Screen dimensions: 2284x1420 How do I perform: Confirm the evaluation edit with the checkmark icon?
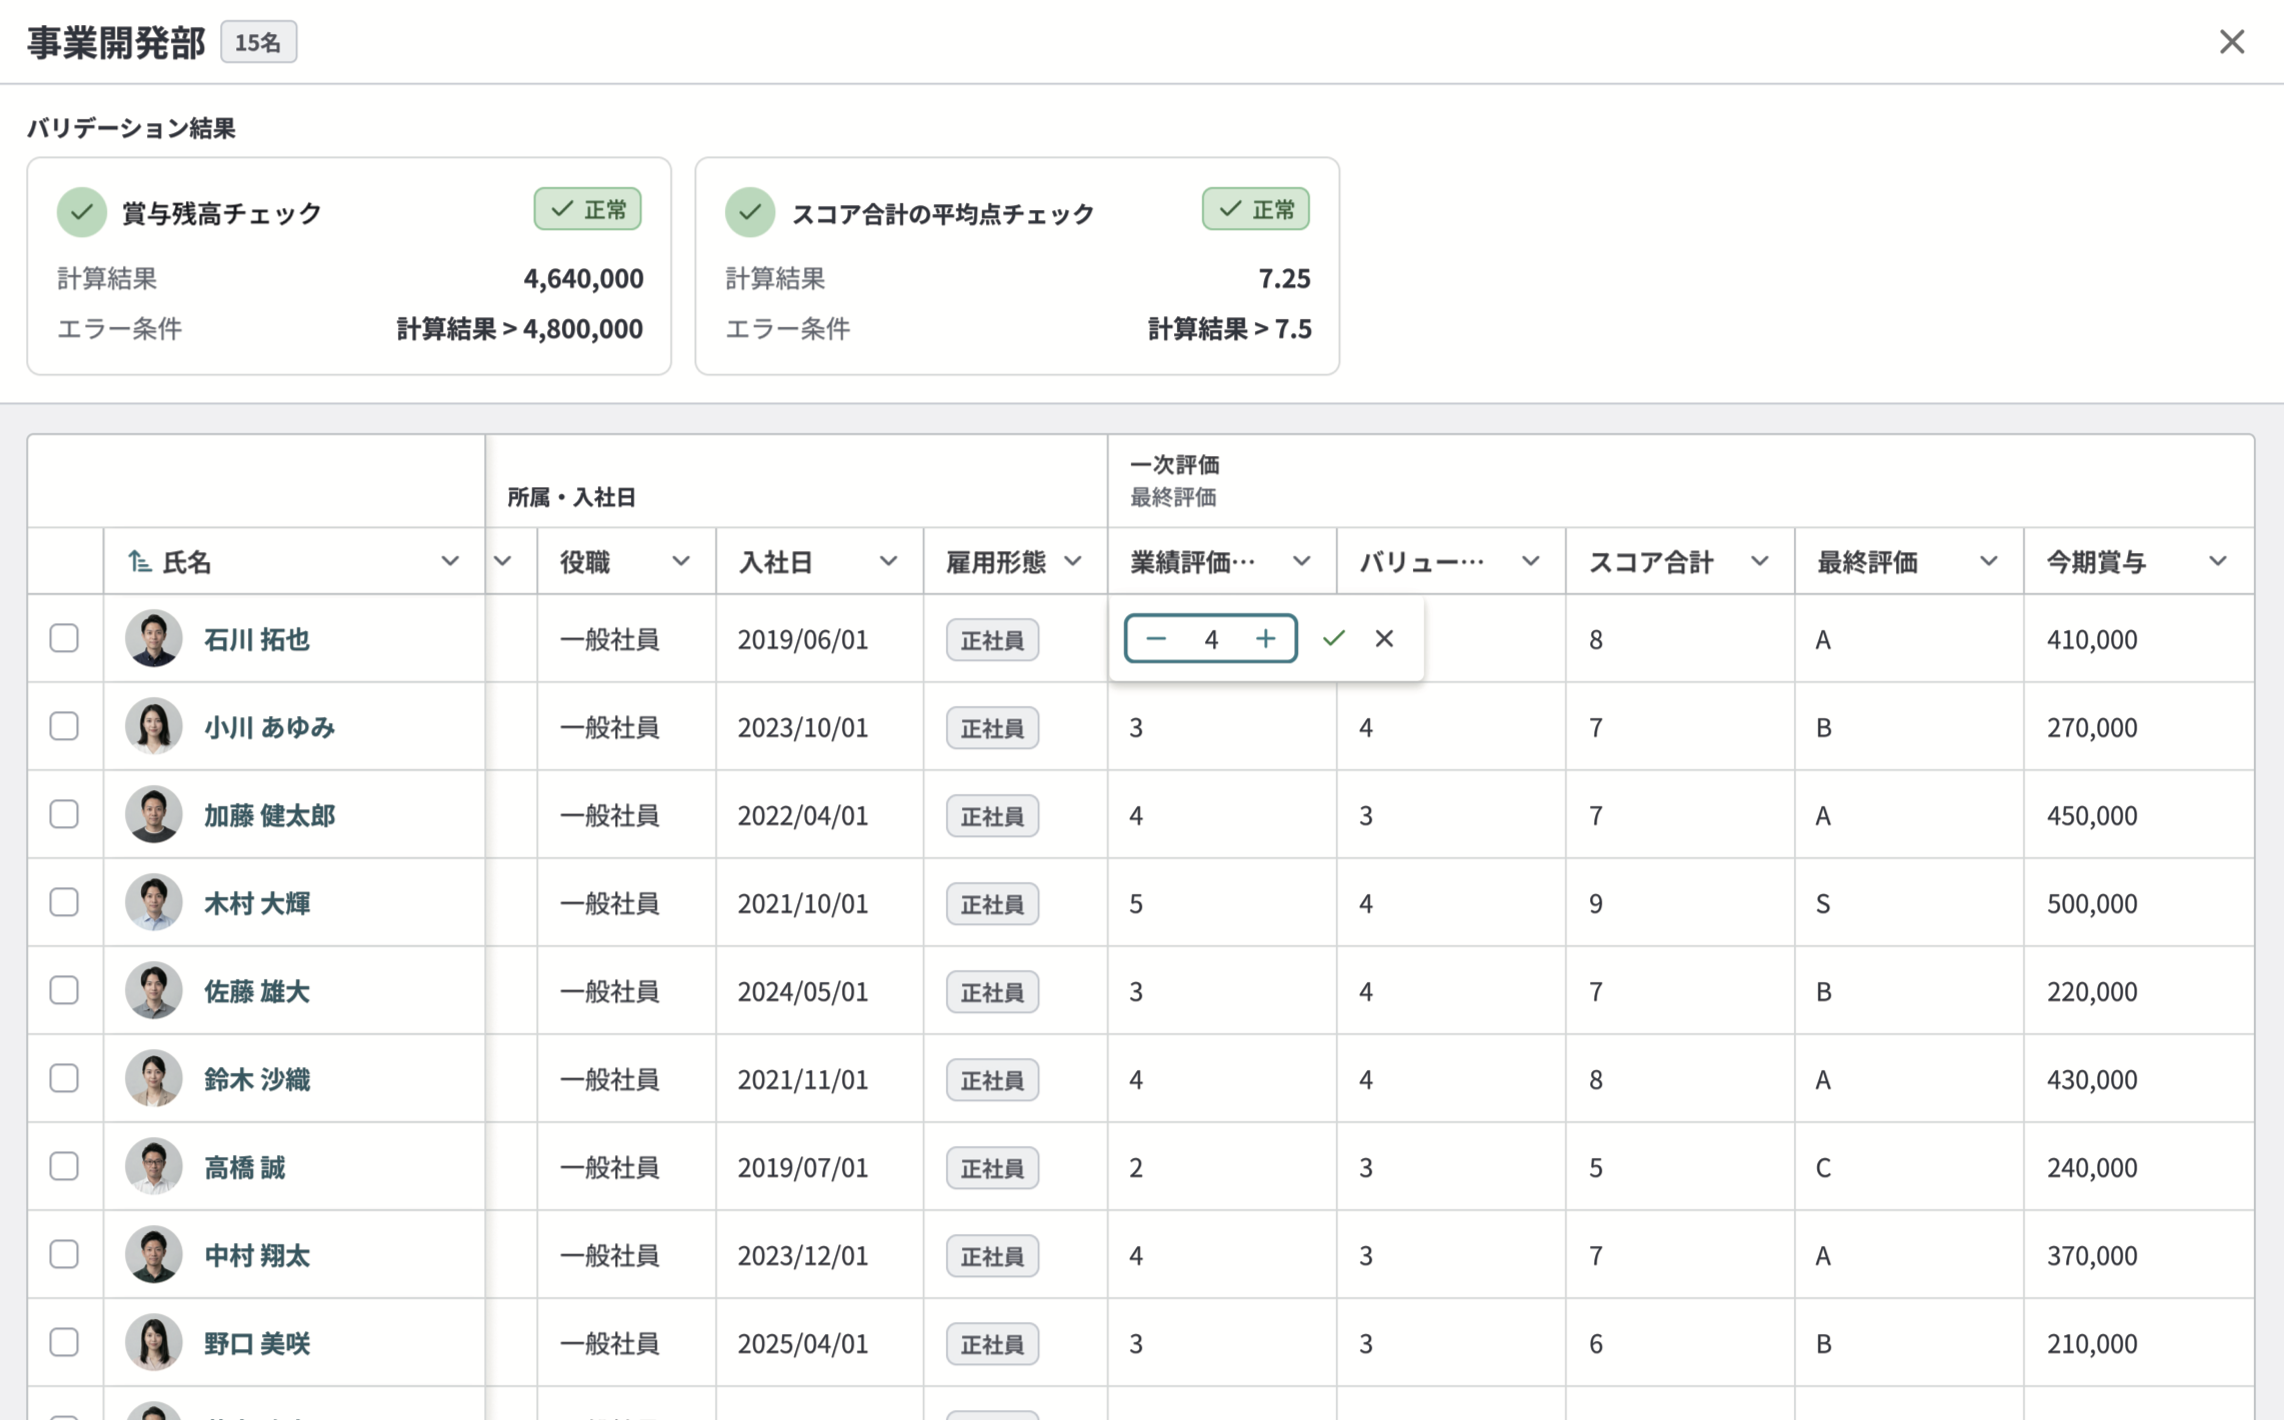(x=1333, y=638)
